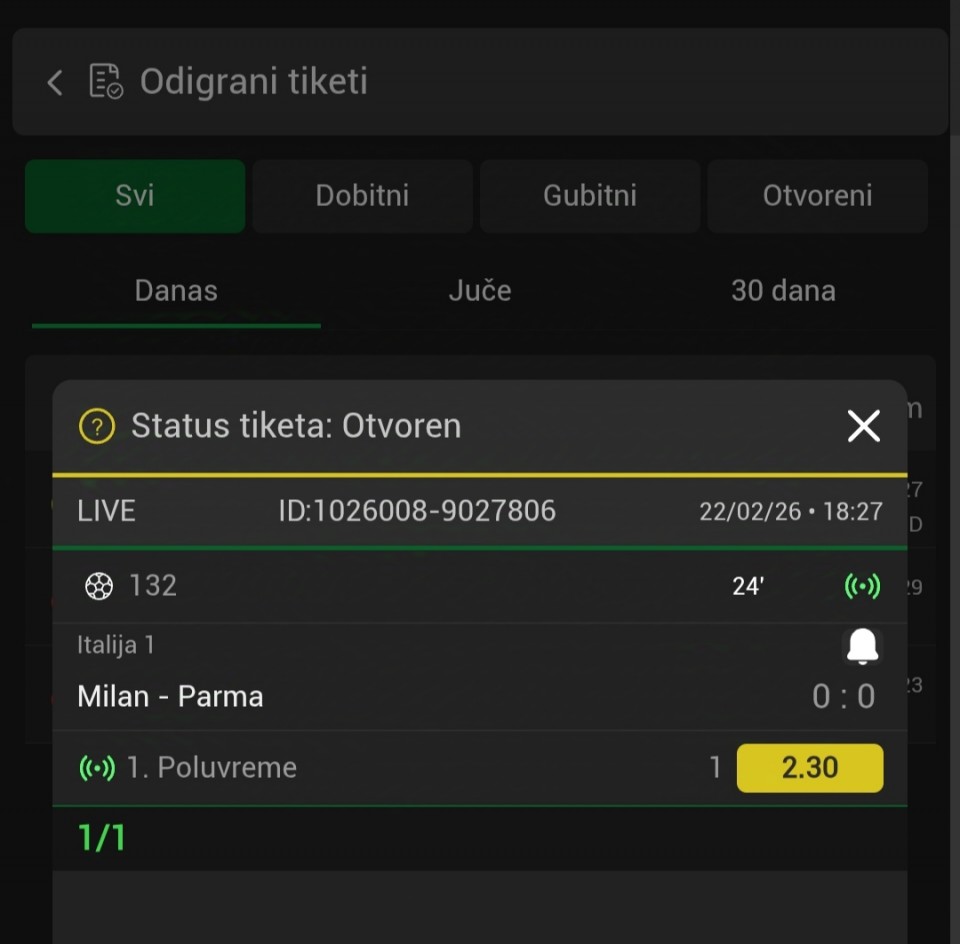
Task: Tap the back arrow beside Odigrani tiketi
Action: [55, 82]
